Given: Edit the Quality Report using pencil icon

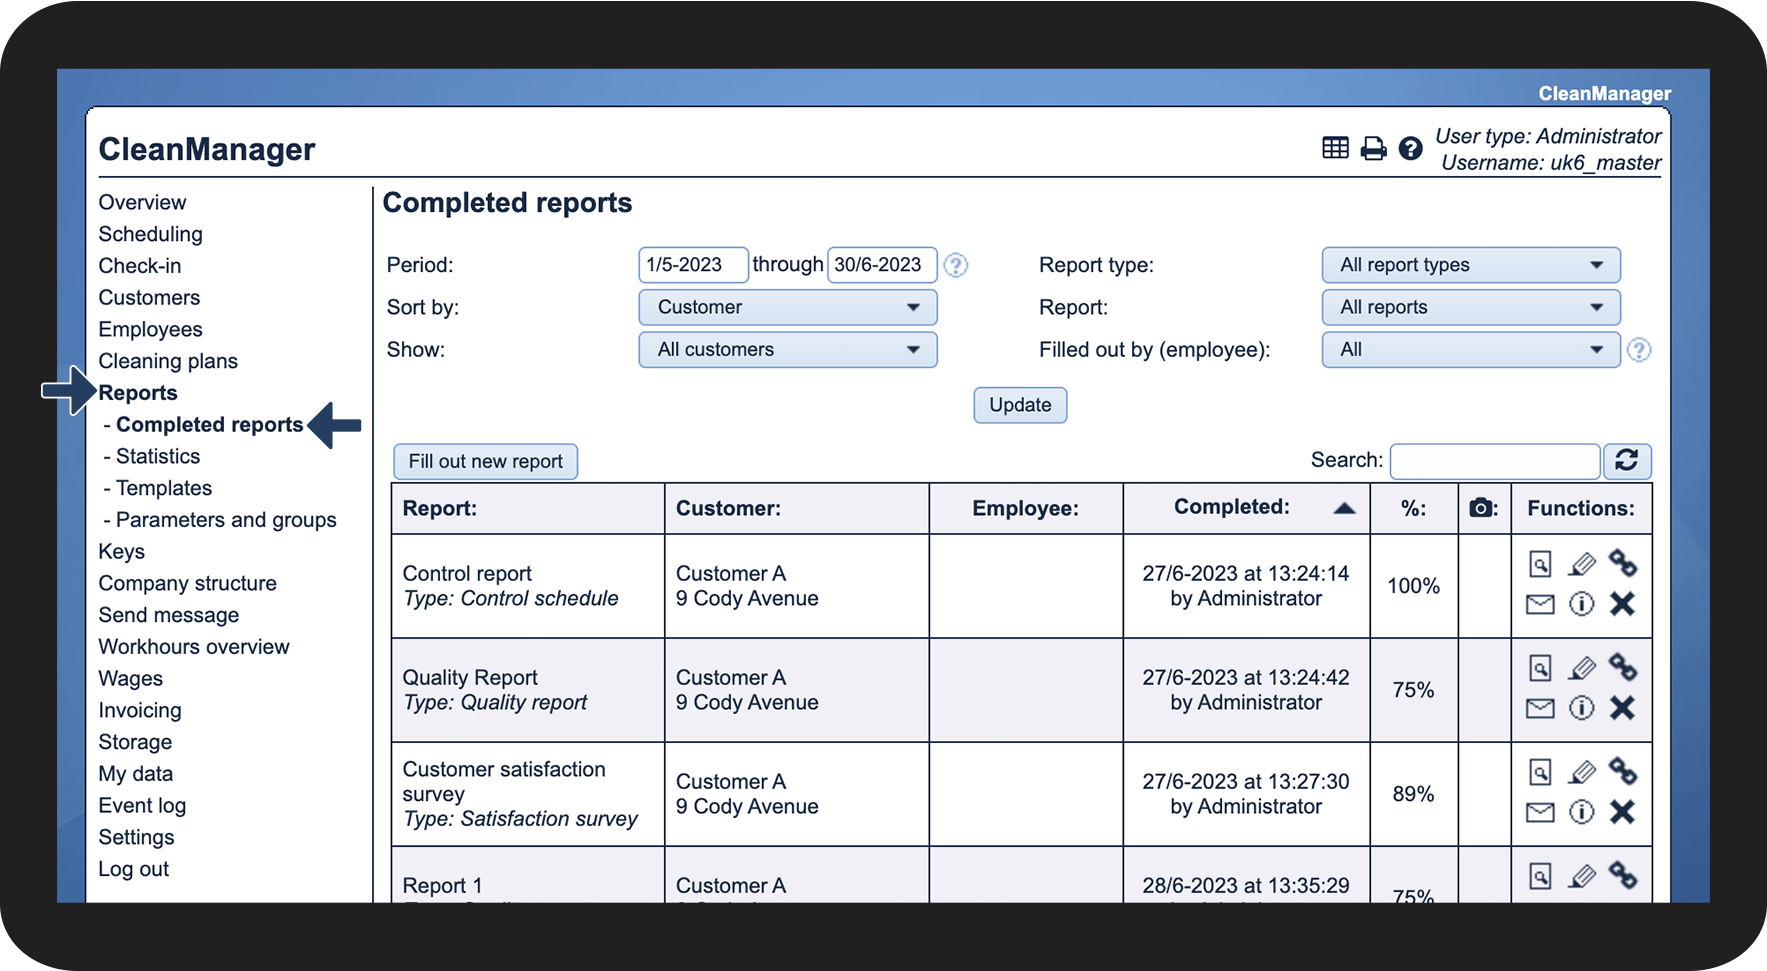Looking at the screenshot, I should (1581, 668).
